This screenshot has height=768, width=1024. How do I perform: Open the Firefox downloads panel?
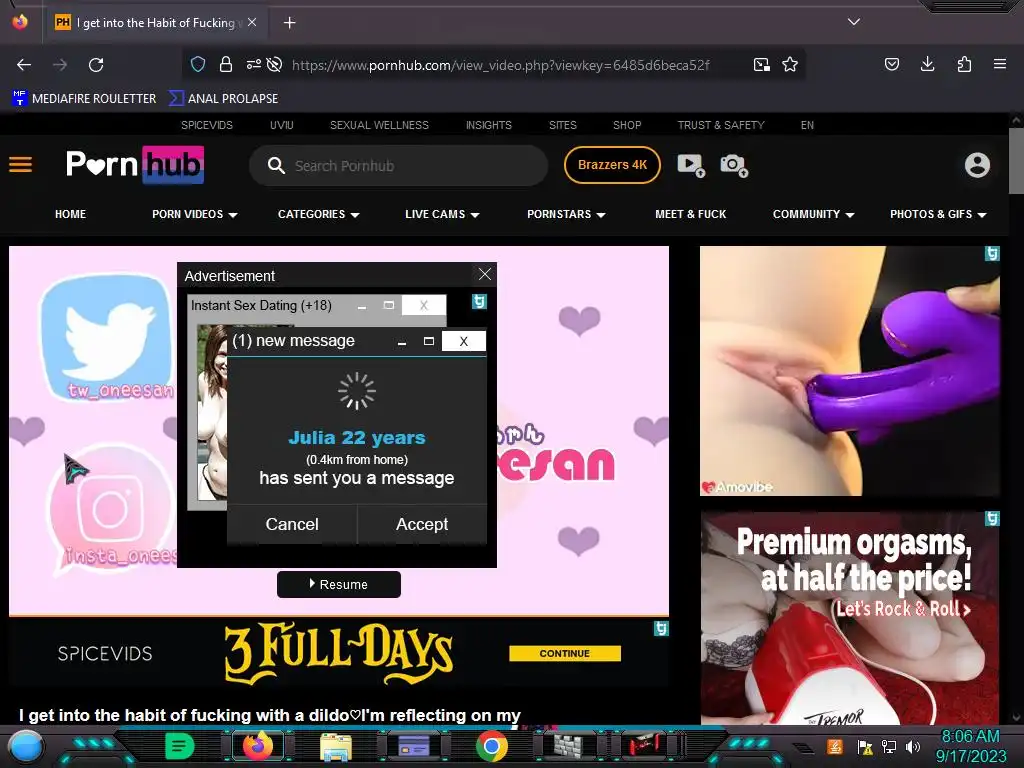pos(927,64)
